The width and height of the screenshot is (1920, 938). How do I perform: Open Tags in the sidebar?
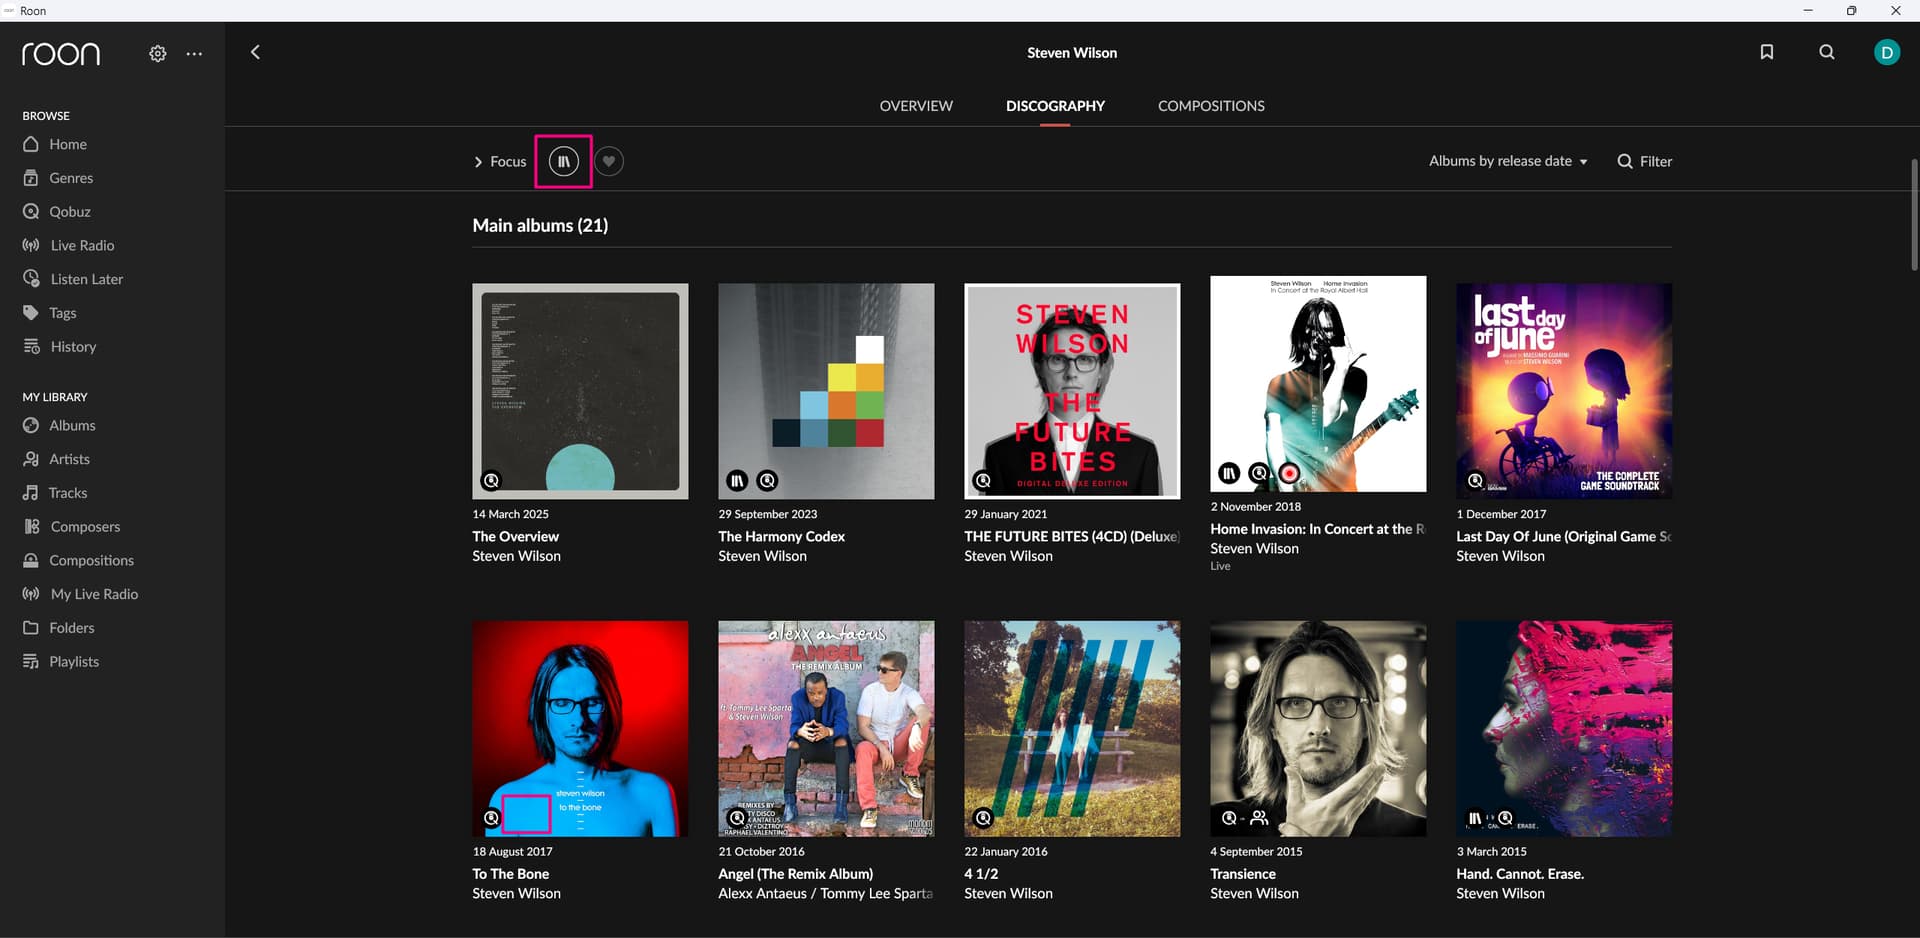[x=62, y=313]
